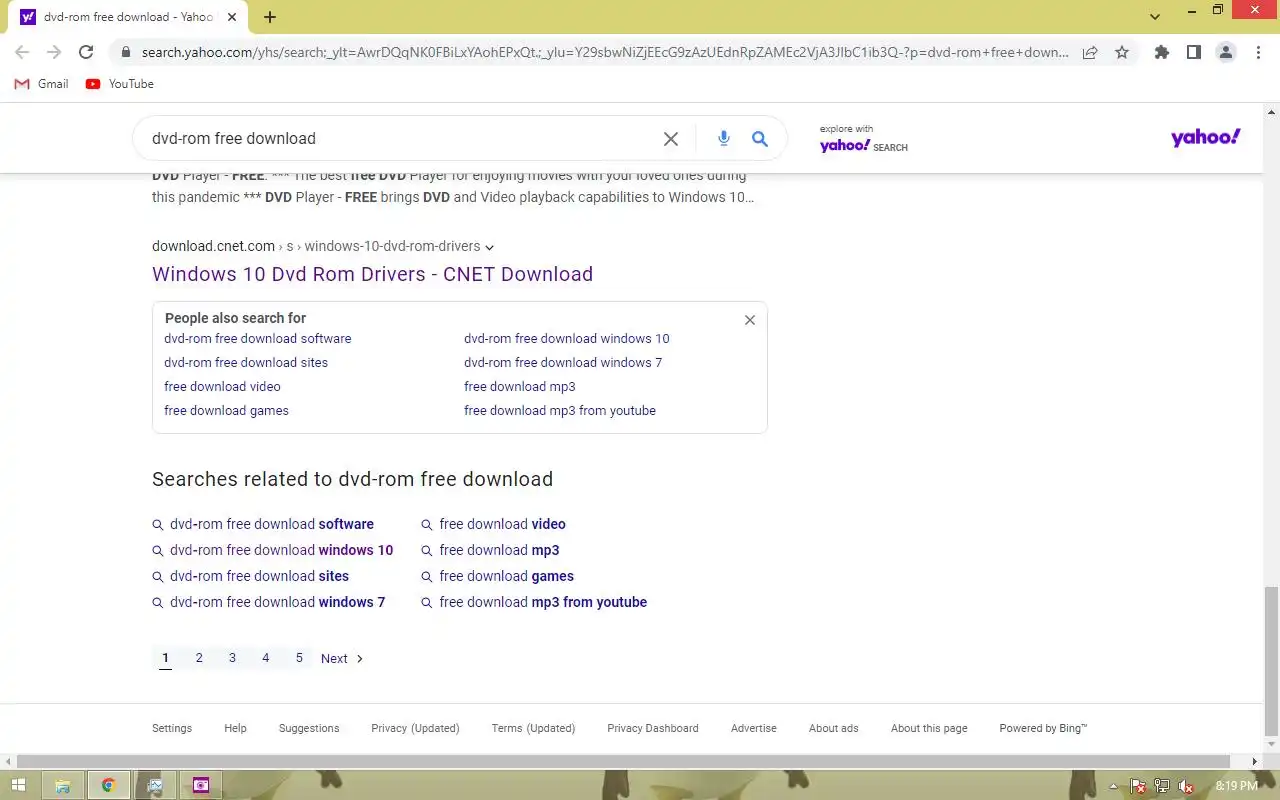
Task: Select free download mp3 from youtube in People also search
Action: click(560, 411)
